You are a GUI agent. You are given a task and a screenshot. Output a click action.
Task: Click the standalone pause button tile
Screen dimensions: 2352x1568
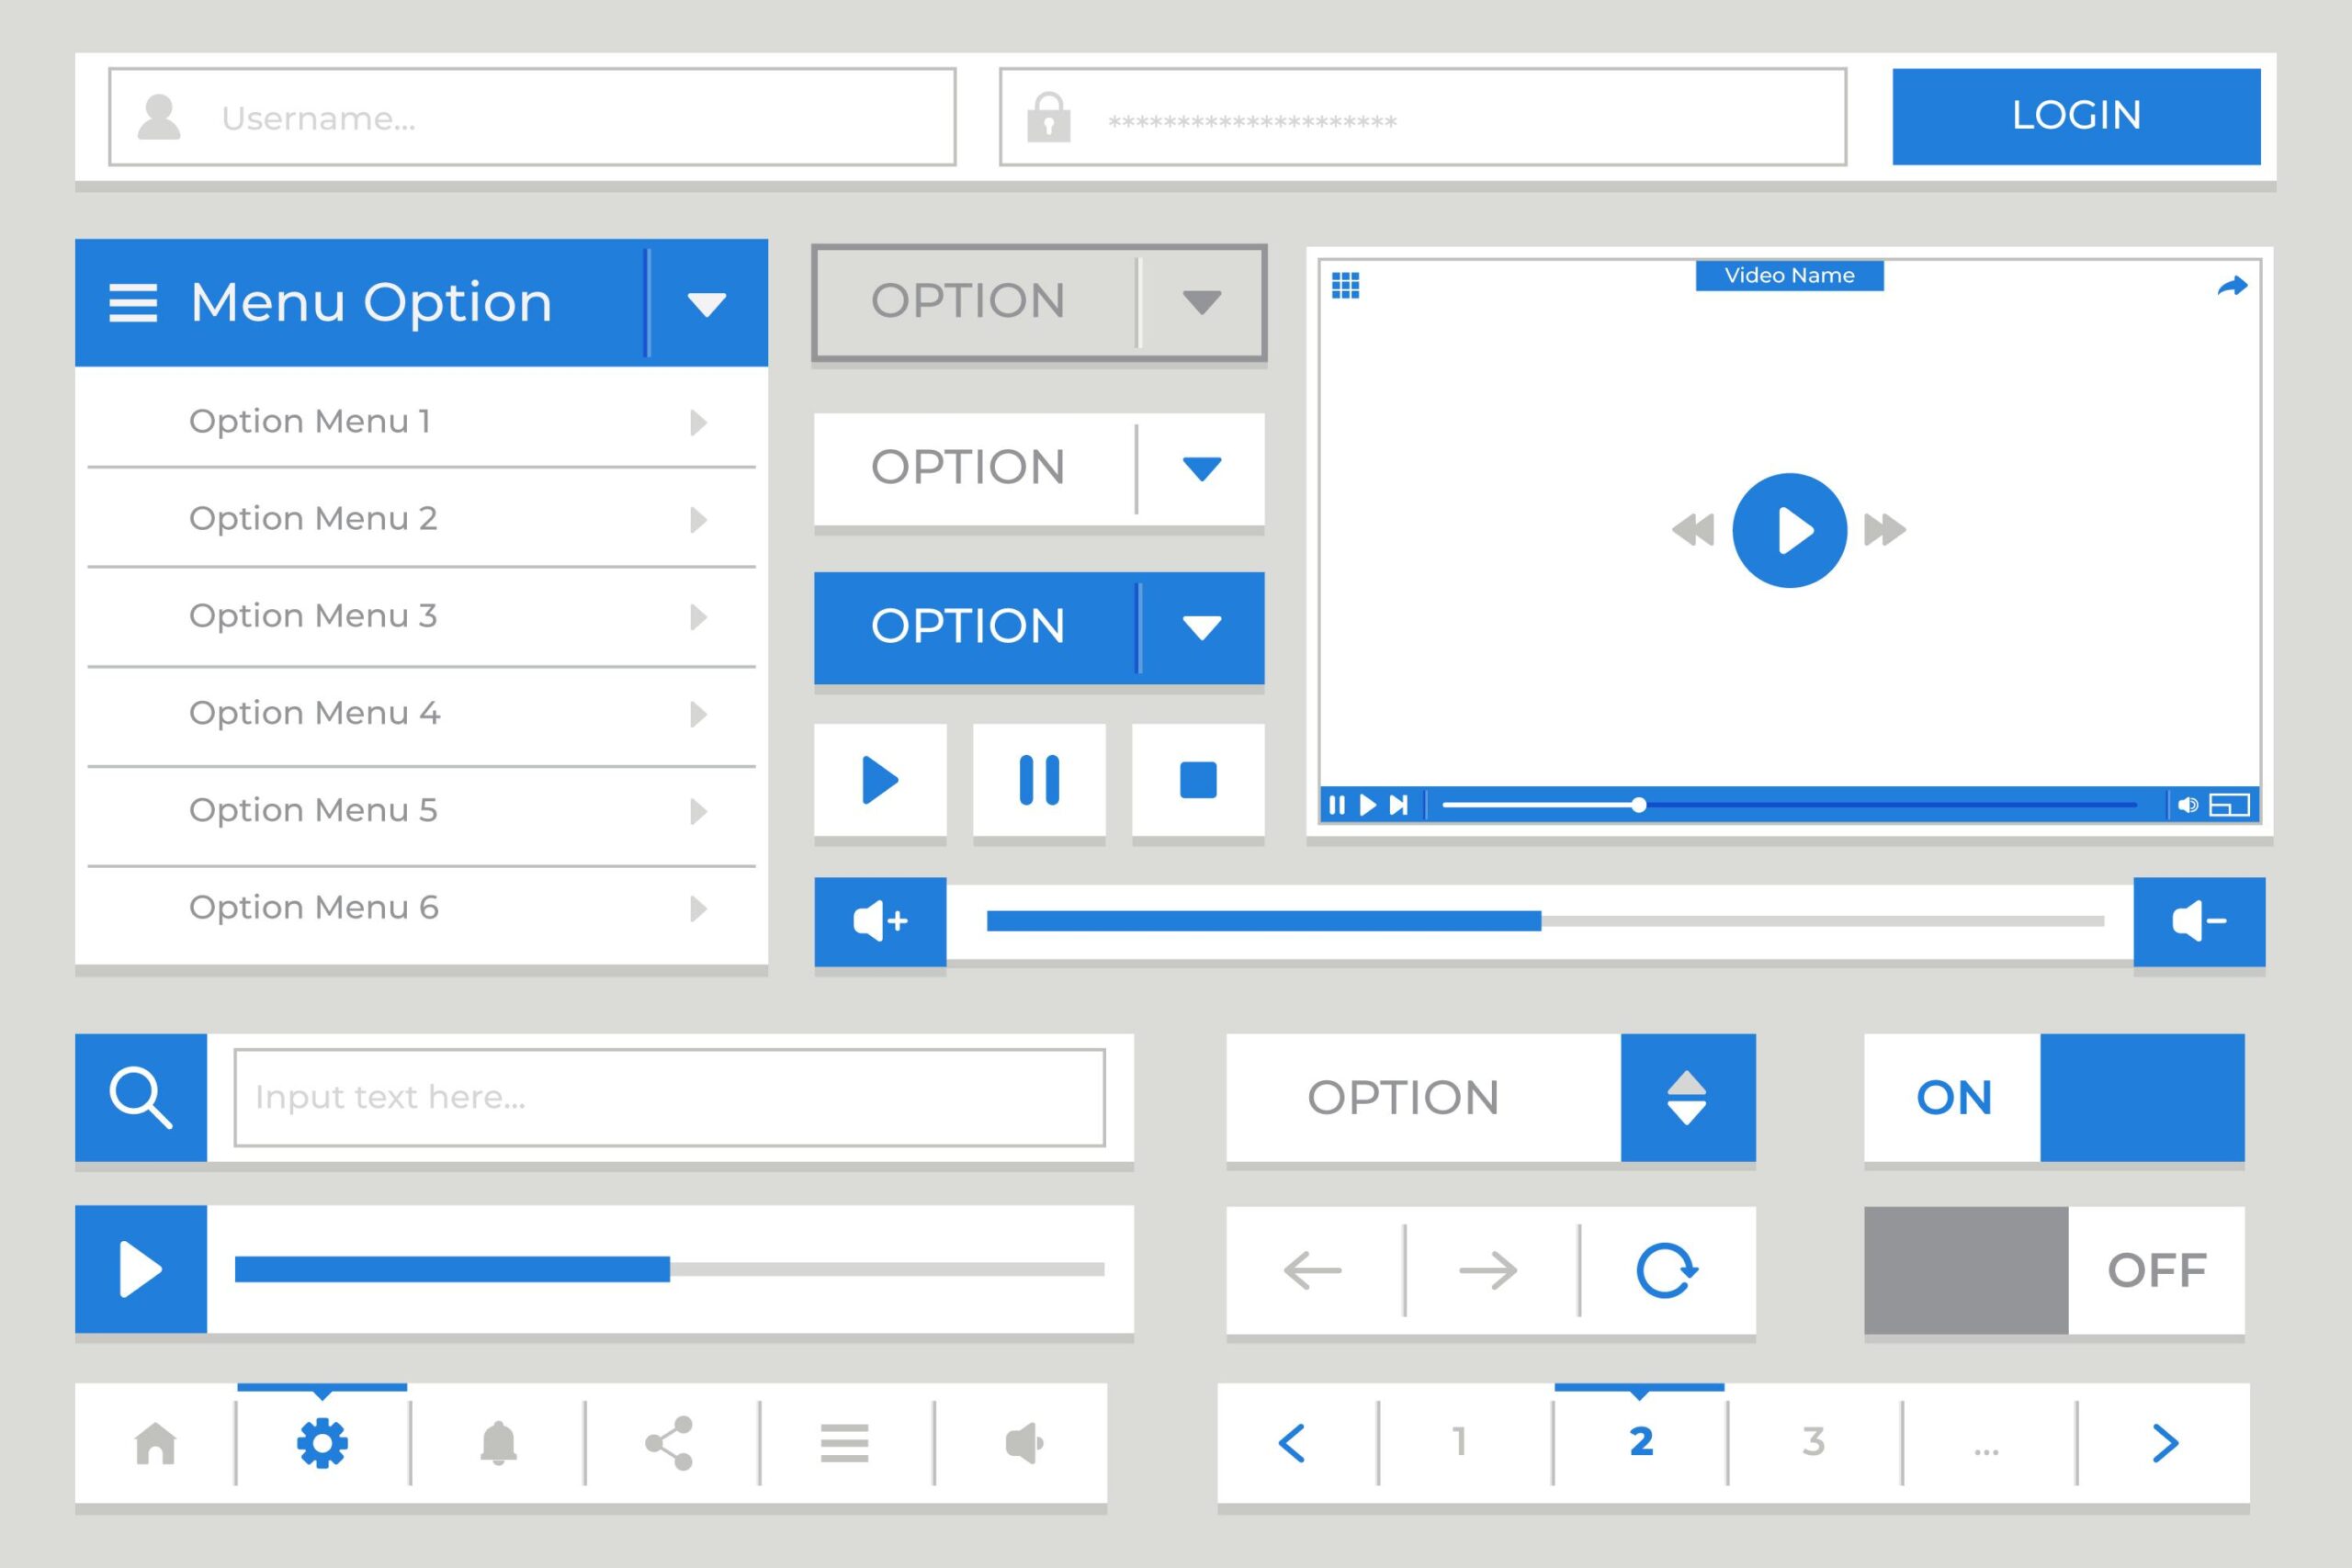coord(1039,780)
